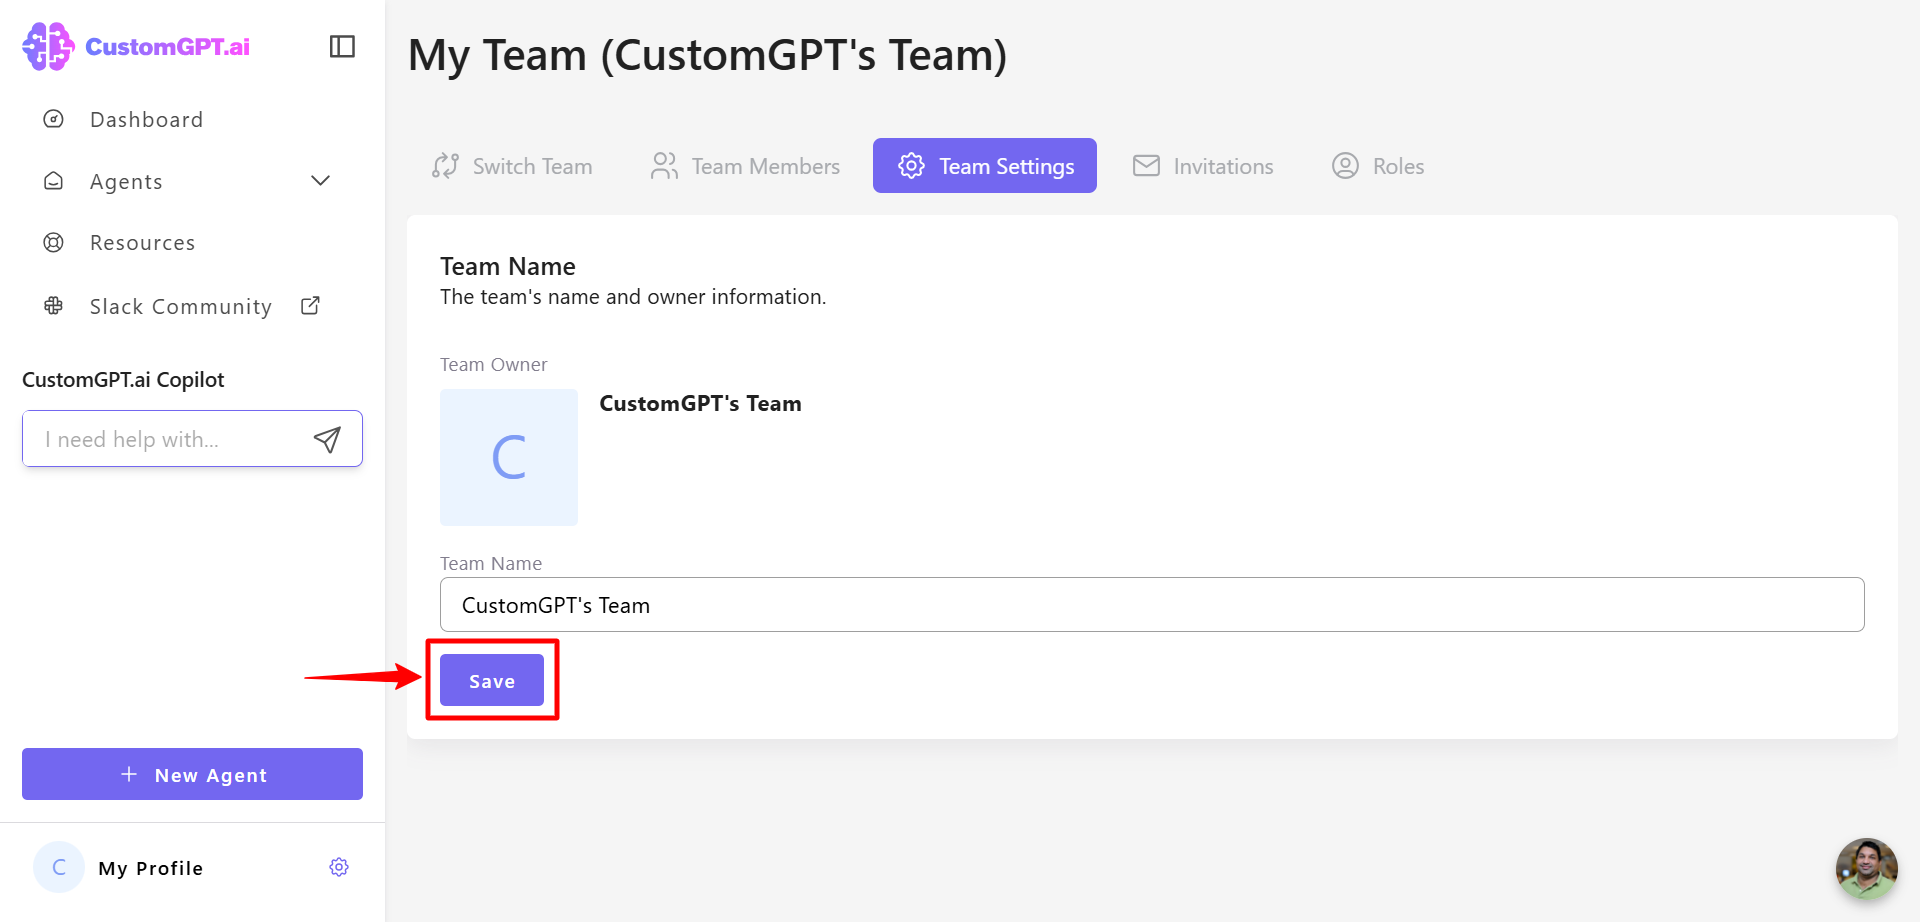Select the Team Settings tab
This screenshot has height=922, width=1920.
[985, 166]
